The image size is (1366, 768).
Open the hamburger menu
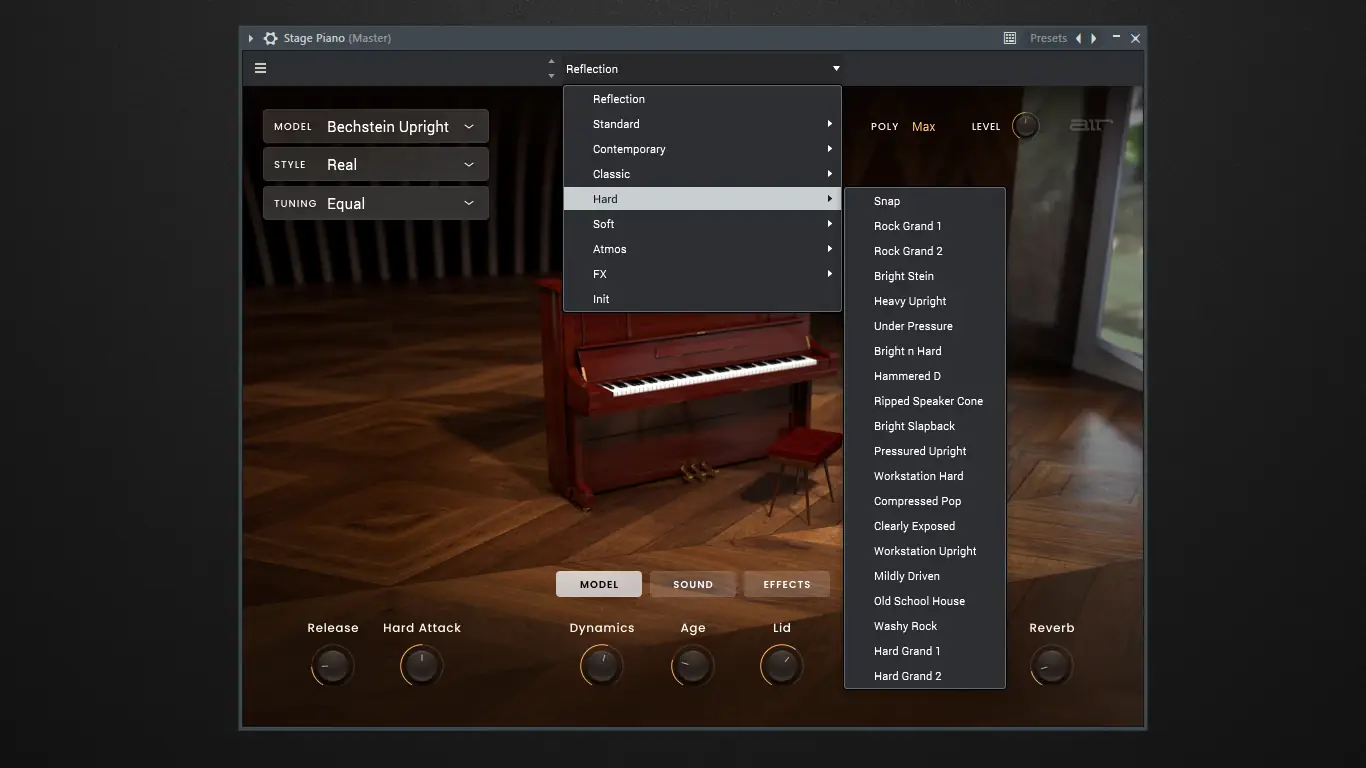tap(260, 68)
